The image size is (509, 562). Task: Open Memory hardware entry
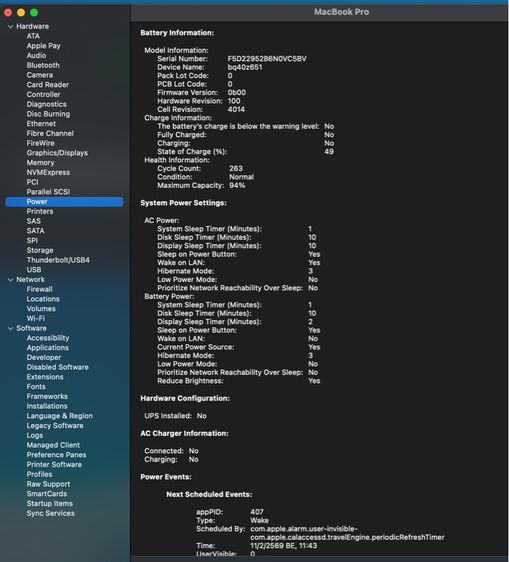pyautogui.click(x=41, y=163)
